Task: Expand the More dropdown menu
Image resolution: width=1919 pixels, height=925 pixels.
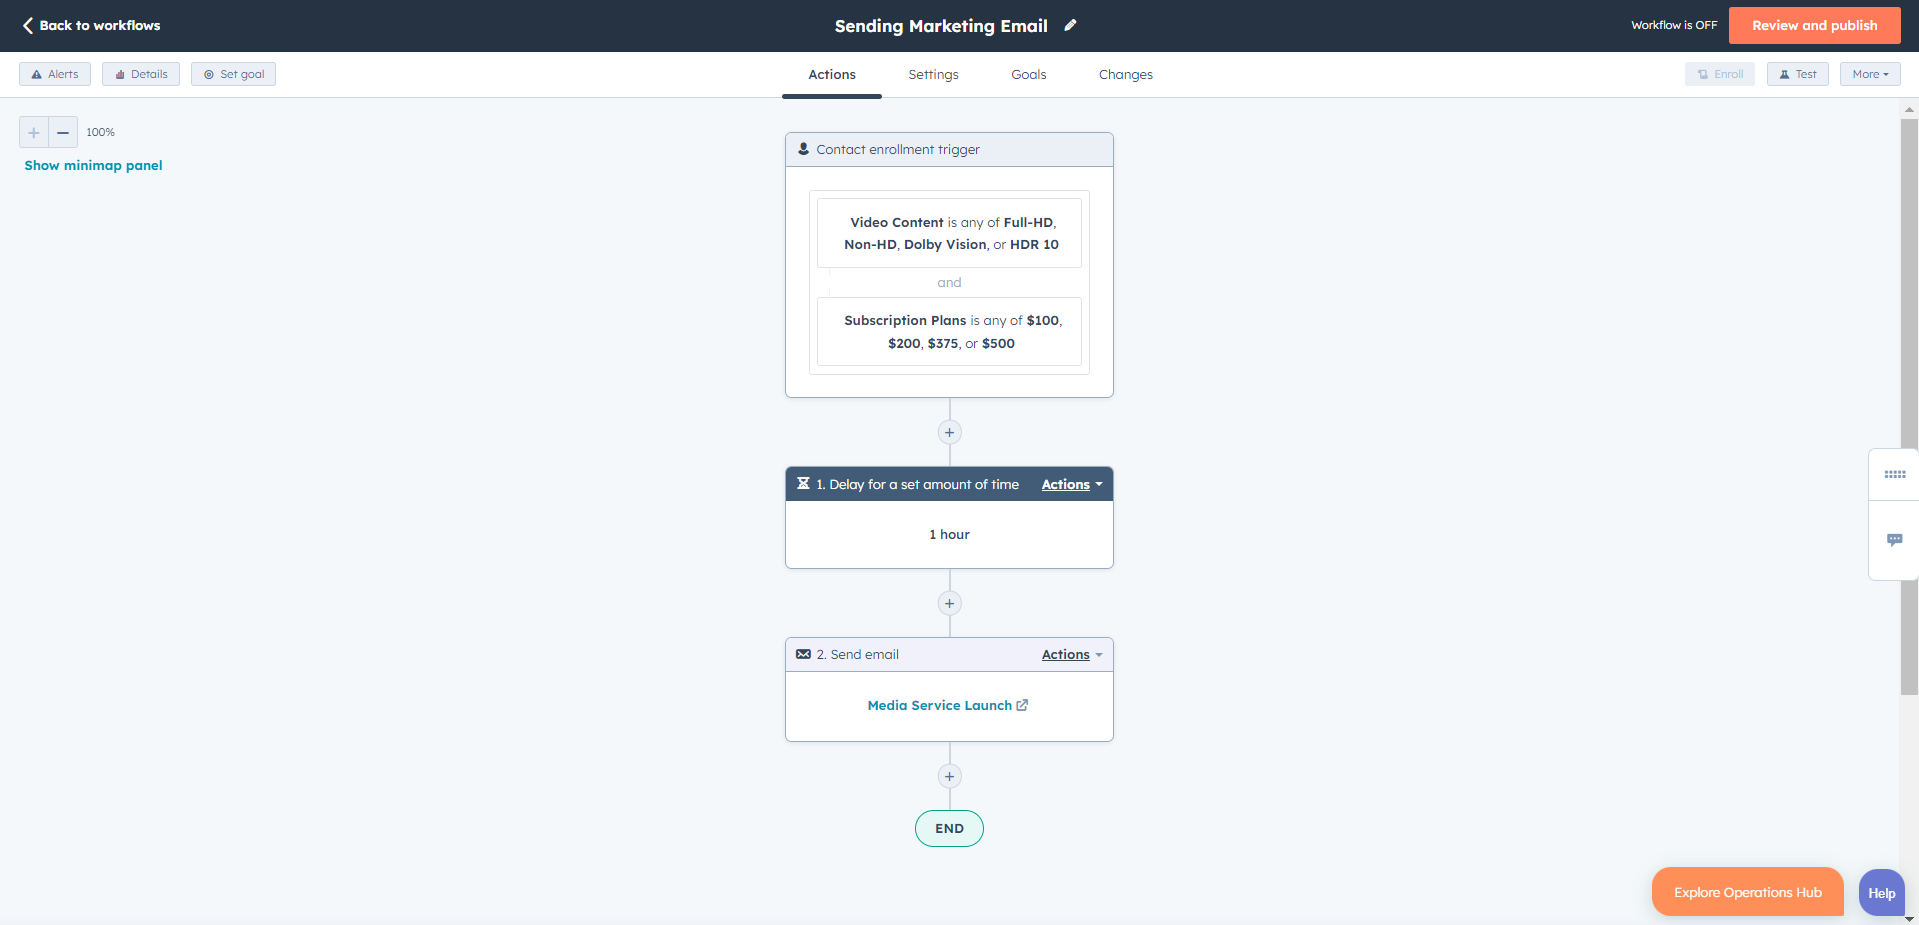Action: point(1869,74)
